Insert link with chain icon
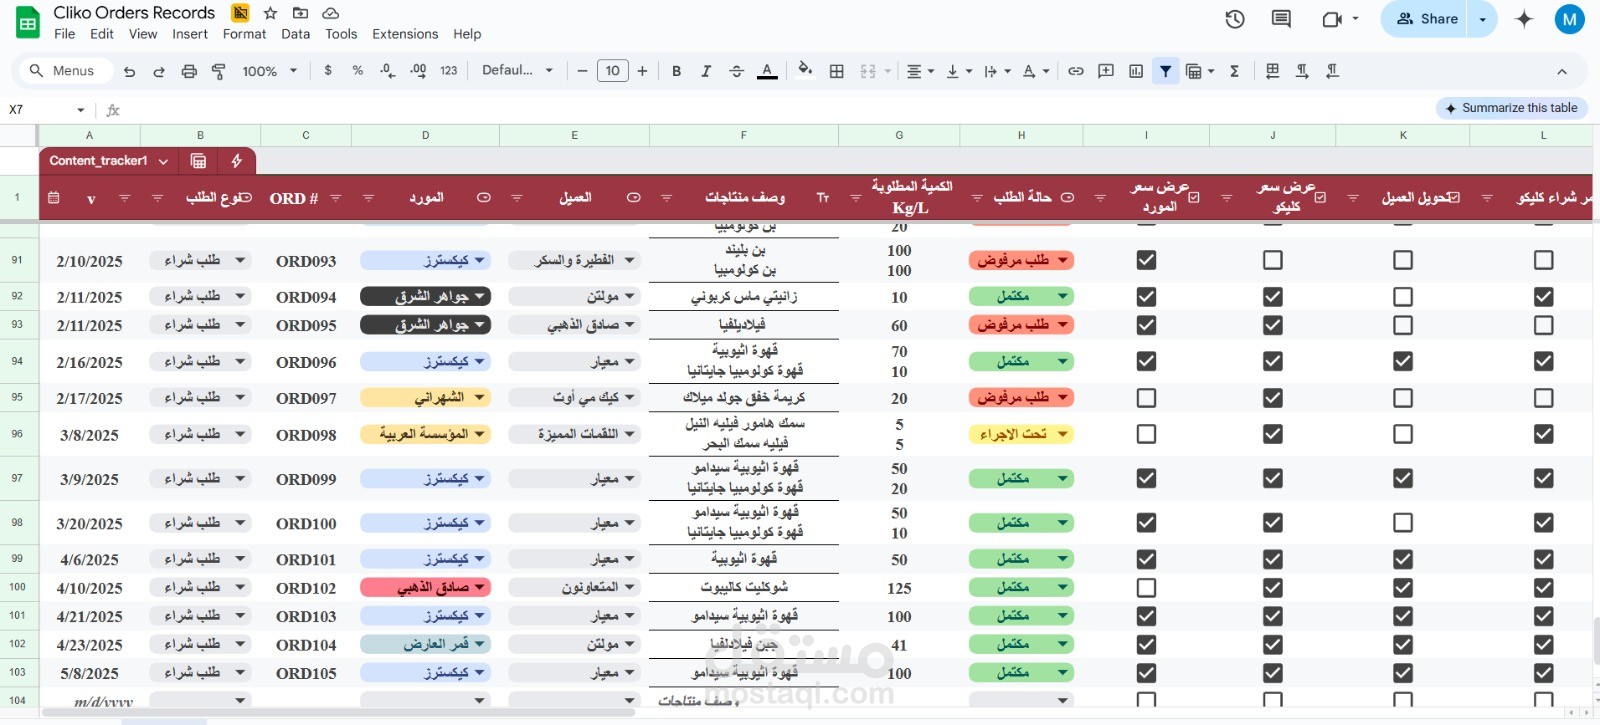The image size is (1600, 725). pos(1076,71)
